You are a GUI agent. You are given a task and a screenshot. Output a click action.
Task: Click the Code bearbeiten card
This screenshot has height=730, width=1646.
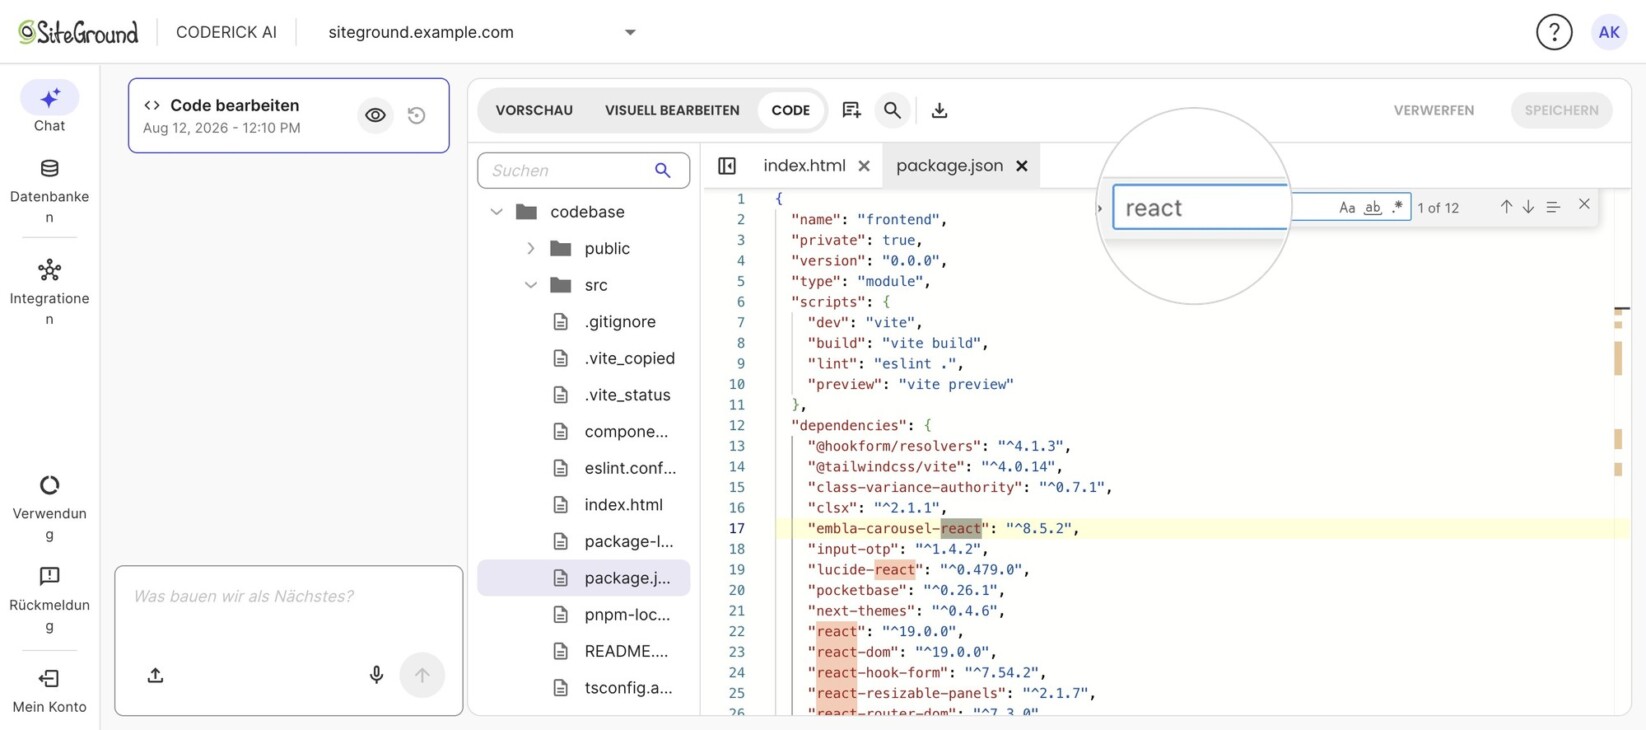[x=288, y=115]
